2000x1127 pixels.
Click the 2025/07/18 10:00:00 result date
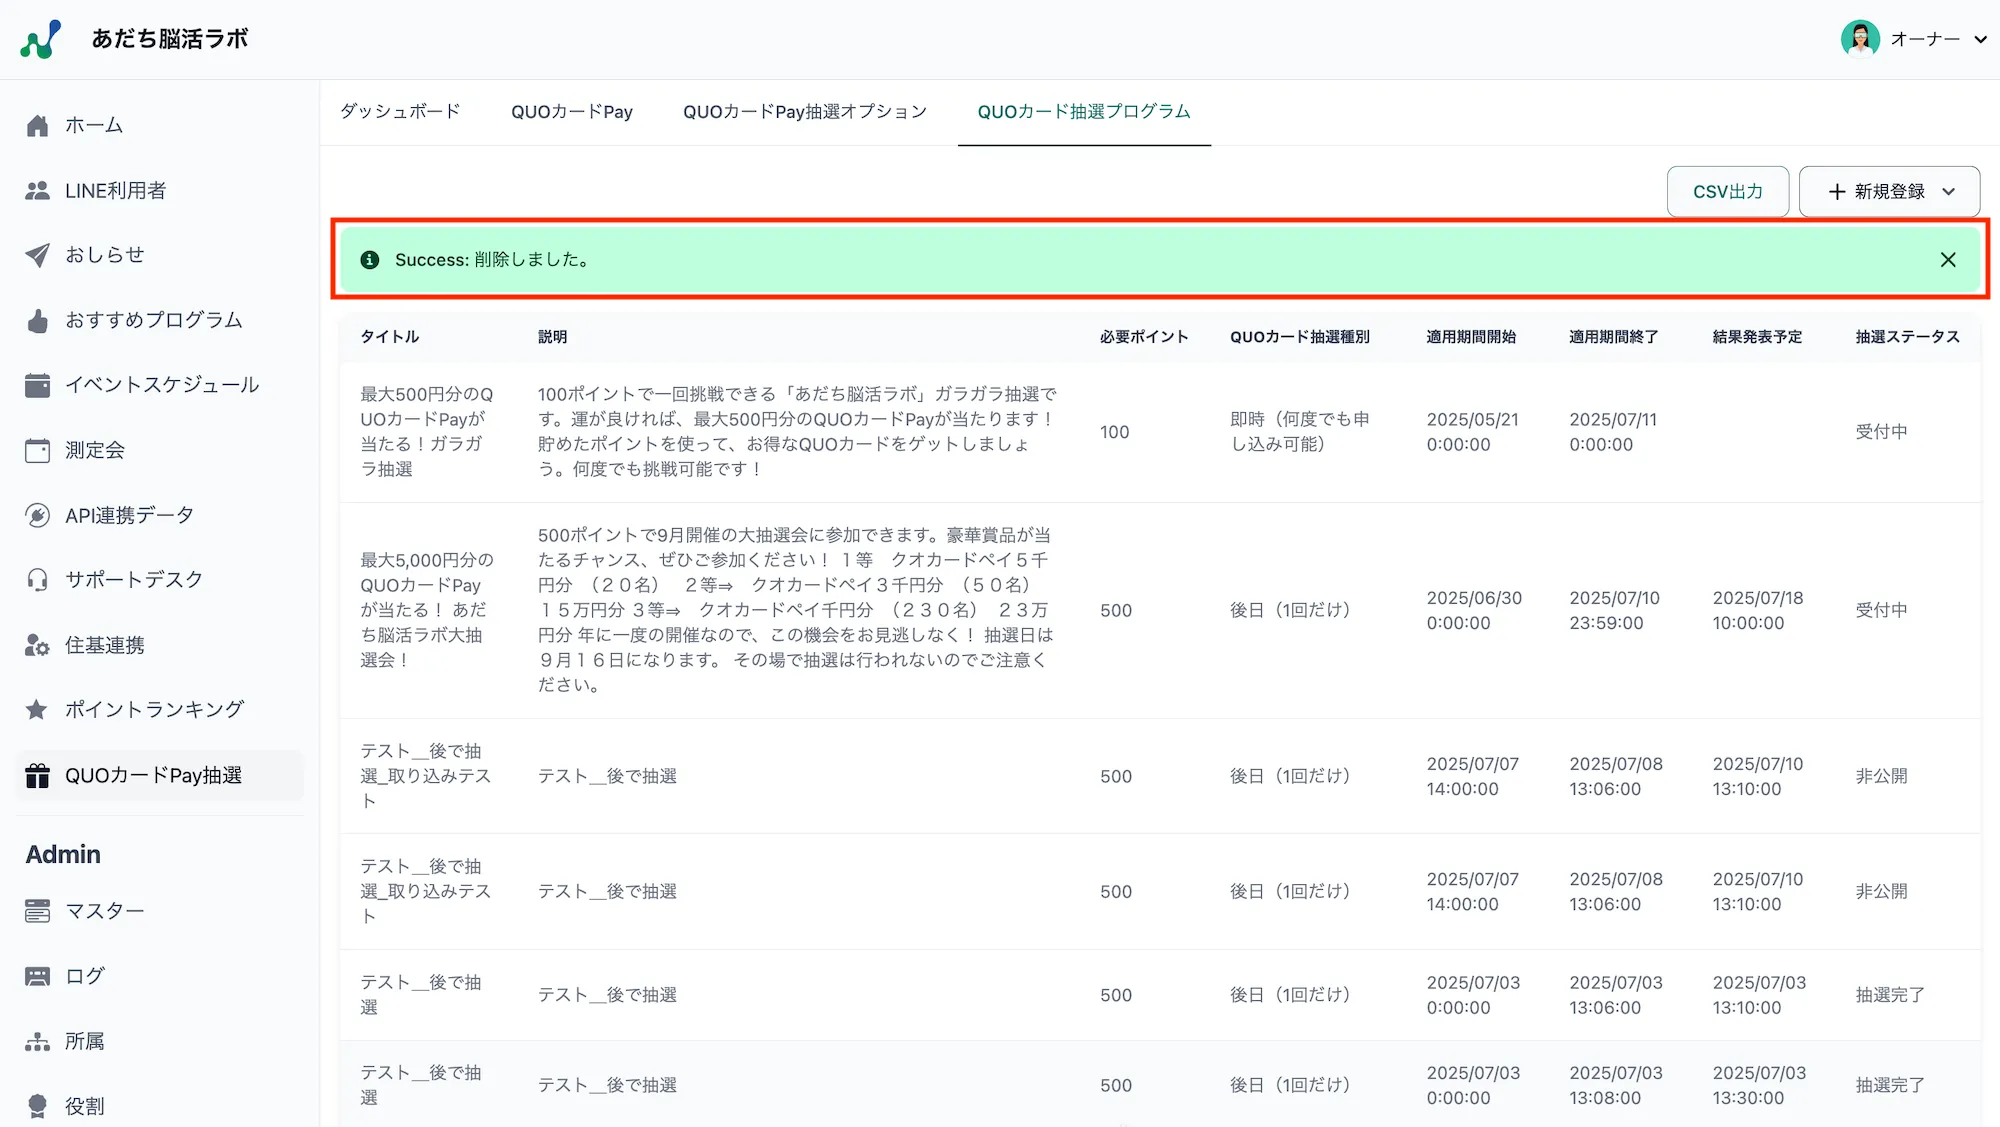pos(1758,610)
